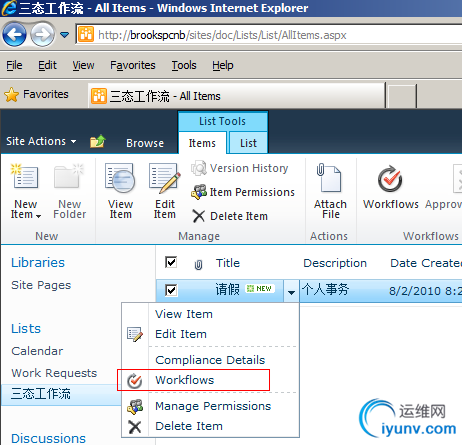Open the File menu
462x445 pixels.
tap(14, 65)
